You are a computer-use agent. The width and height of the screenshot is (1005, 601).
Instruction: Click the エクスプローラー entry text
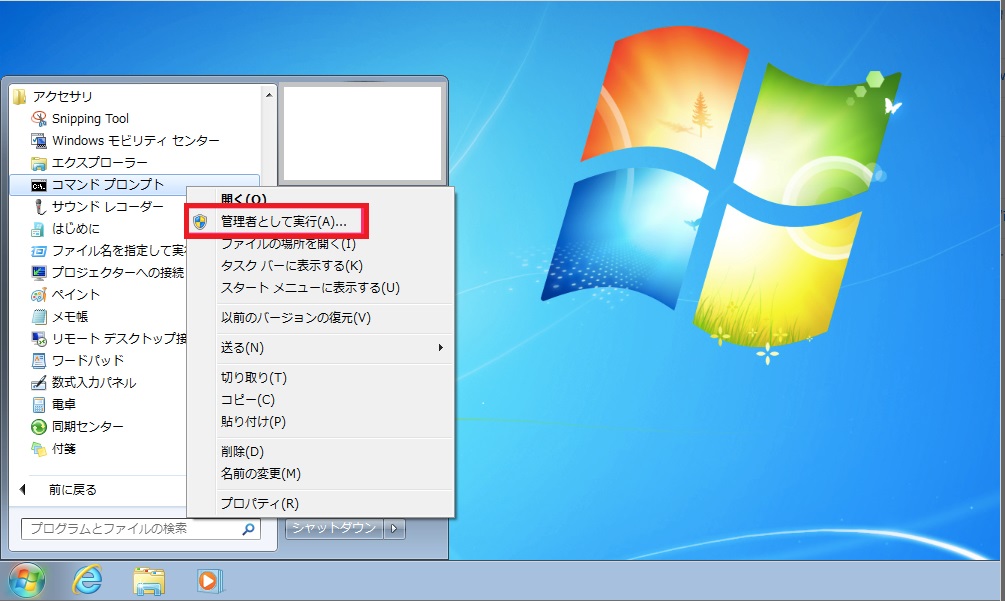pyautogui.click(x=100, y=163)
